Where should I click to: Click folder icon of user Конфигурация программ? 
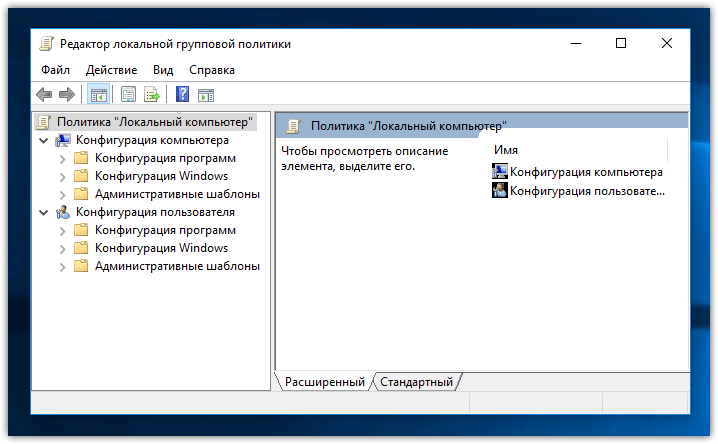pos(81,230)
